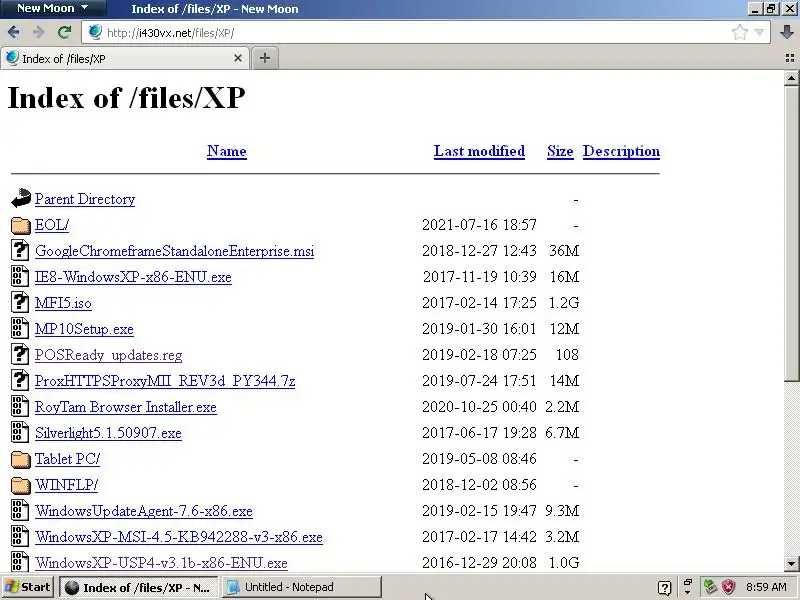The width and height of the screenshot is (800, 600).
Task: Open the Parent Directory link
Action: [x=85, y=199]
